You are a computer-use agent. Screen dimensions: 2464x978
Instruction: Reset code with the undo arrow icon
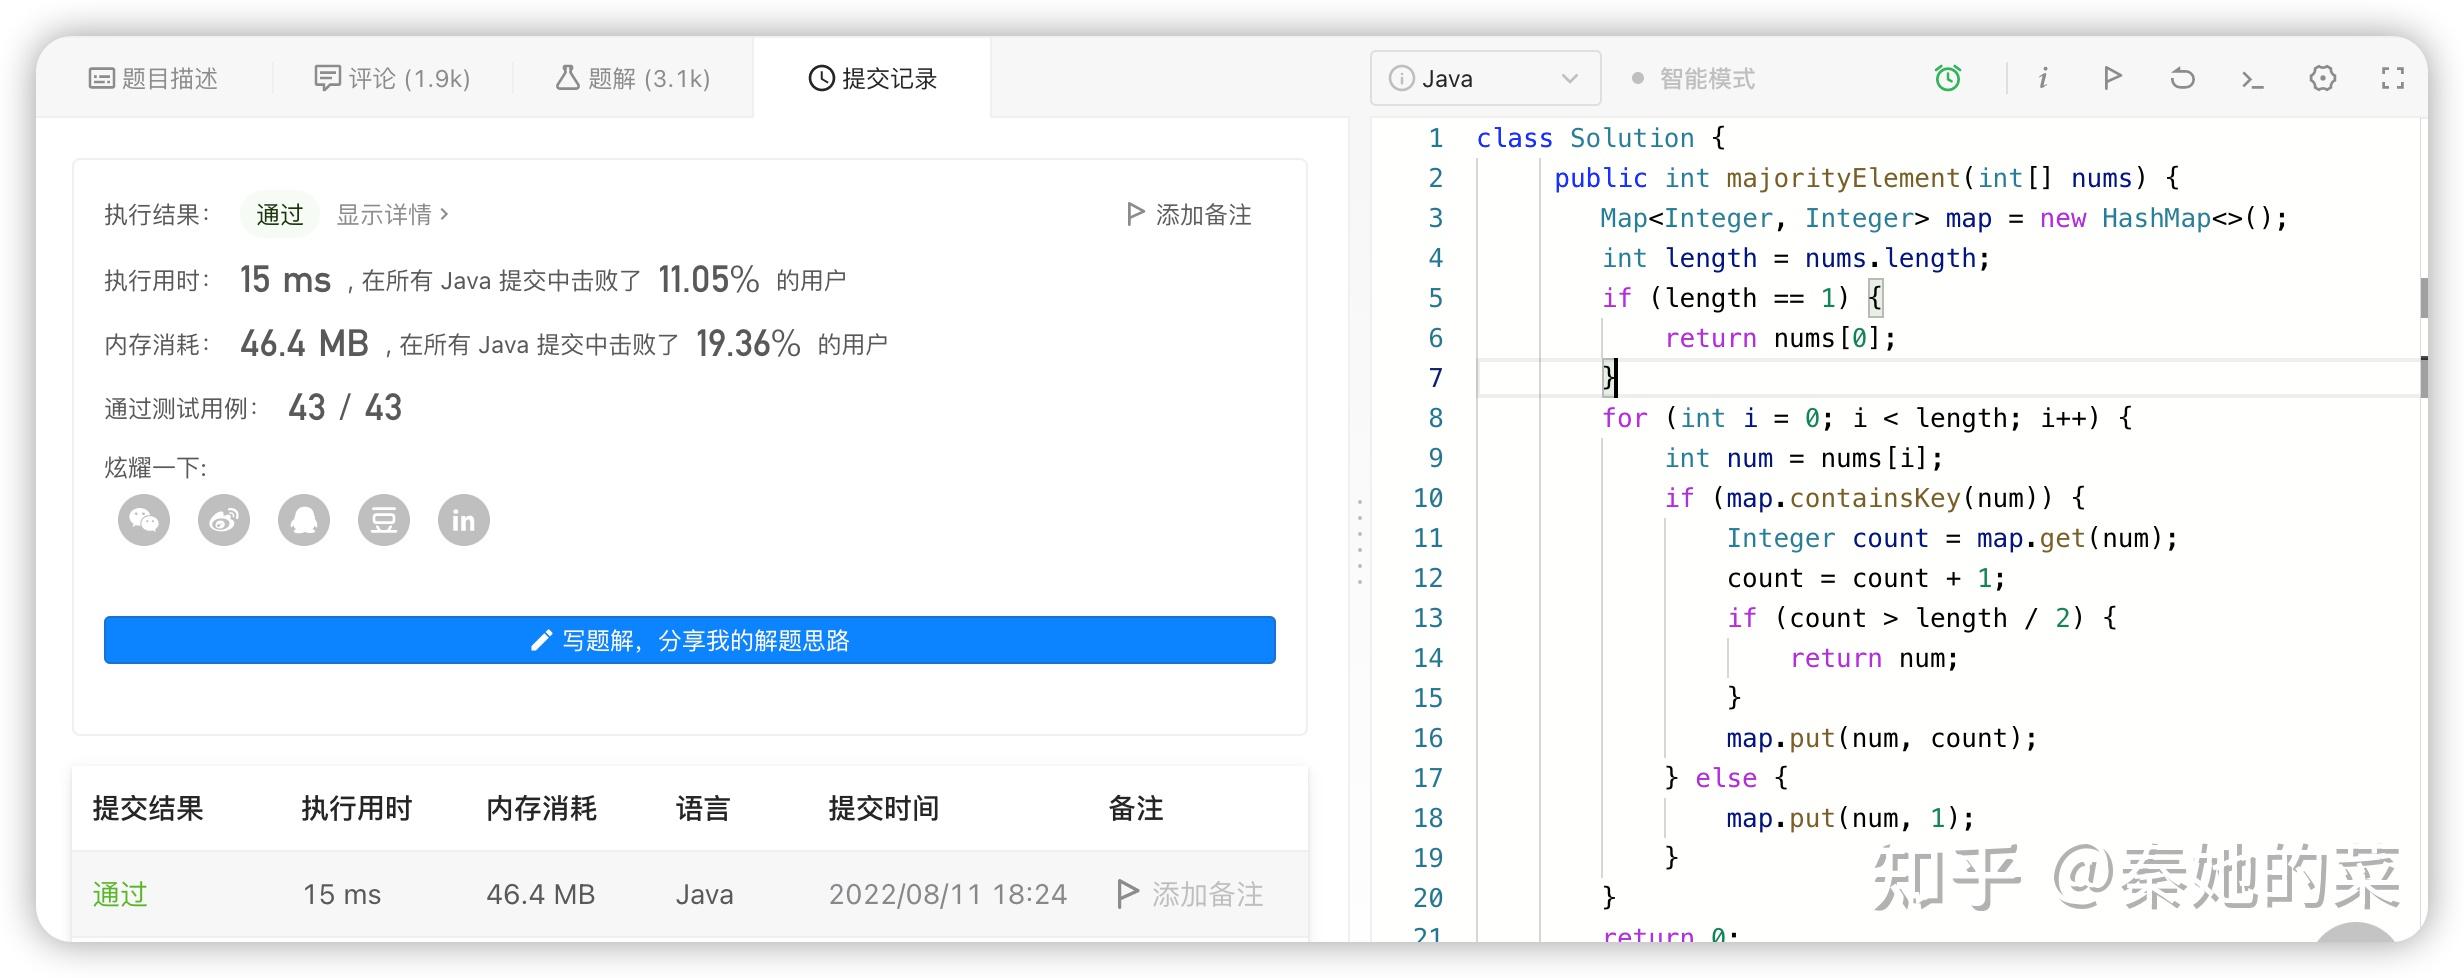tap(2182, 78)
